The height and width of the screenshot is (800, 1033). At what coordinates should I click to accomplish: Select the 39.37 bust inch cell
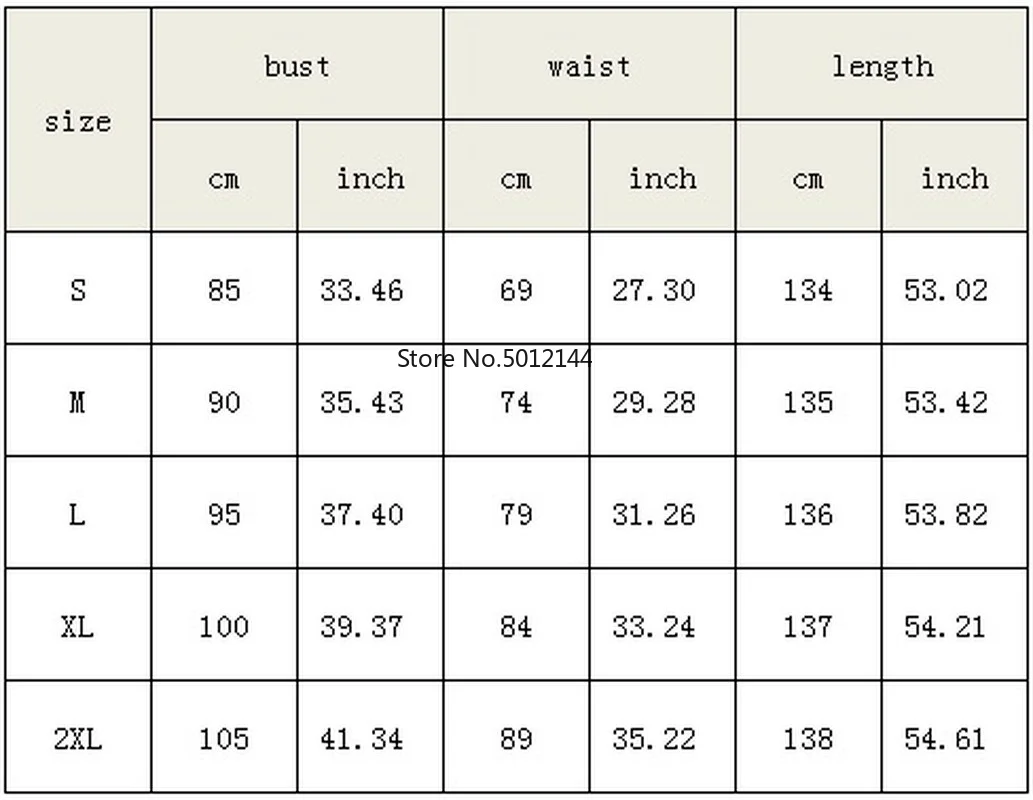pyautogui.click(x=362, y=627)
